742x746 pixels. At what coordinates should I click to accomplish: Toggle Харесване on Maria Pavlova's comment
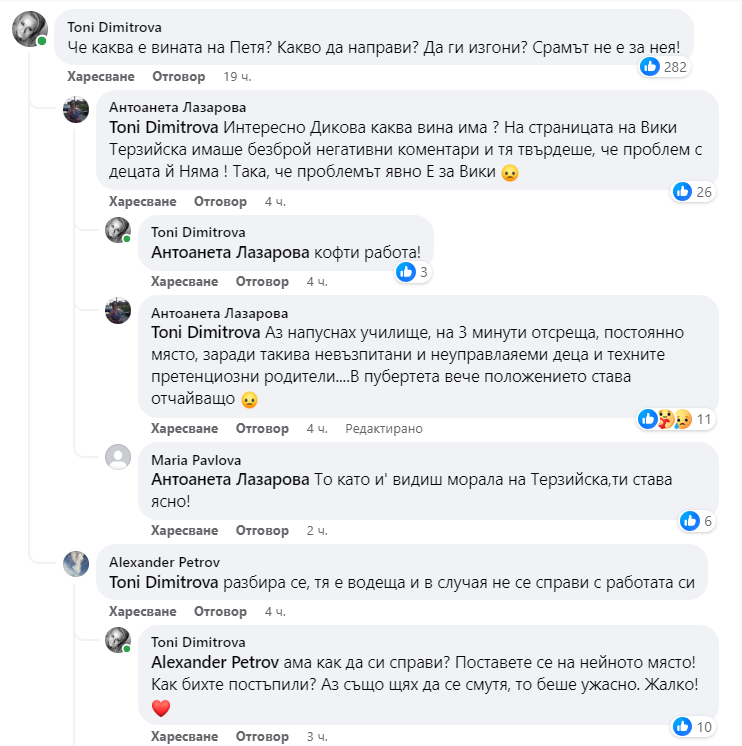coord(184,529)
